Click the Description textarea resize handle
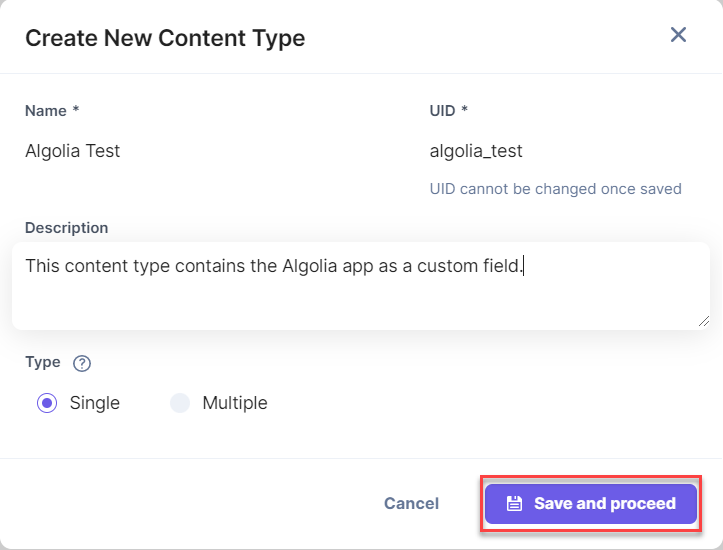723x550 pixels. tap(704, 321)
